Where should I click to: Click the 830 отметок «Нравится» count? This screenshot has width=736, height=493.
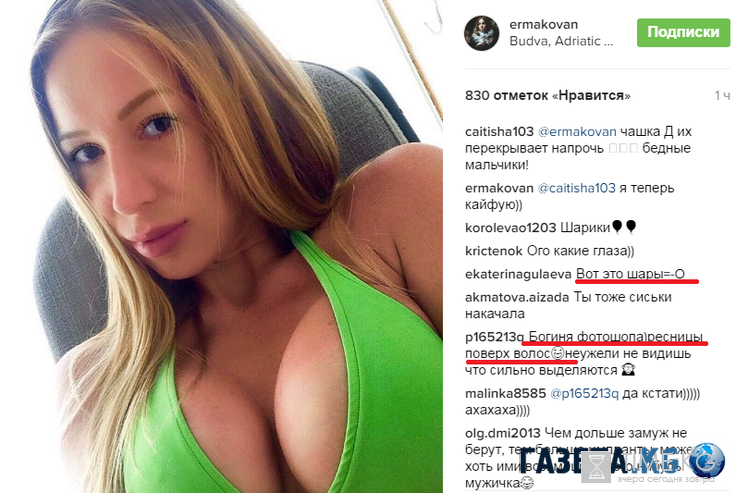[547, 96]
